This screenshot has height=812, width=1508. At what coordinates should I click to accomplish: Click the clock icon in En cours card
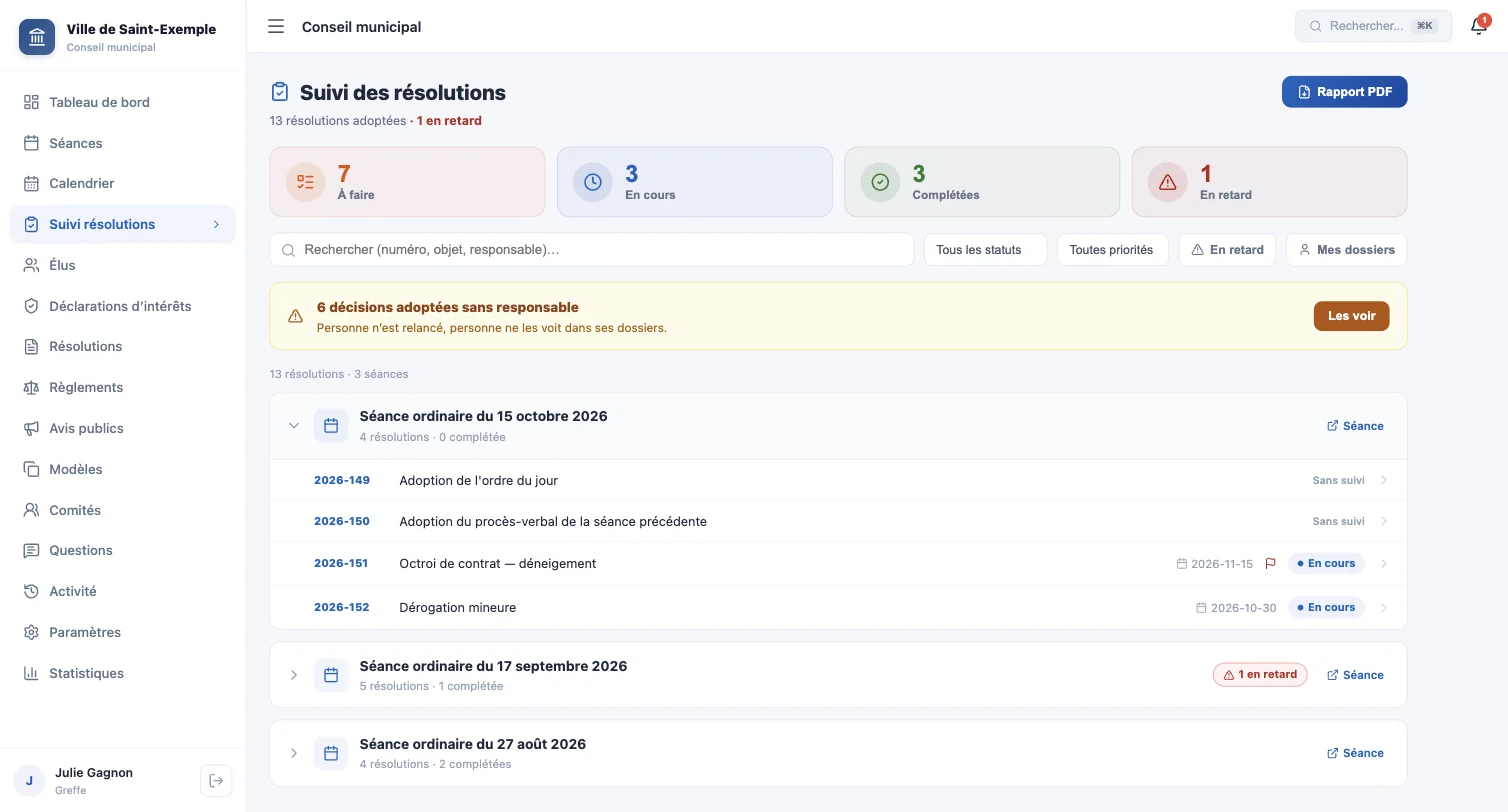point(593,182)
